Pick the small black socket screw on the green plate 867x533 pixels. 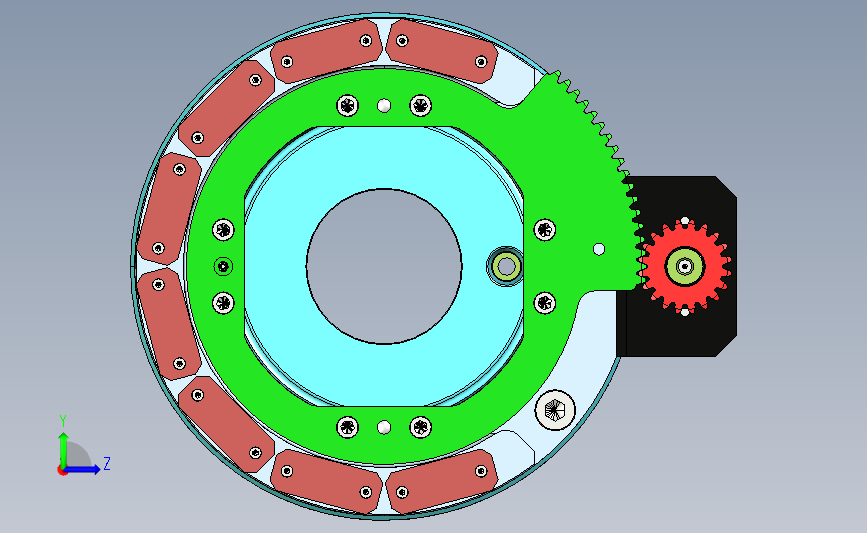coord(223,266)
